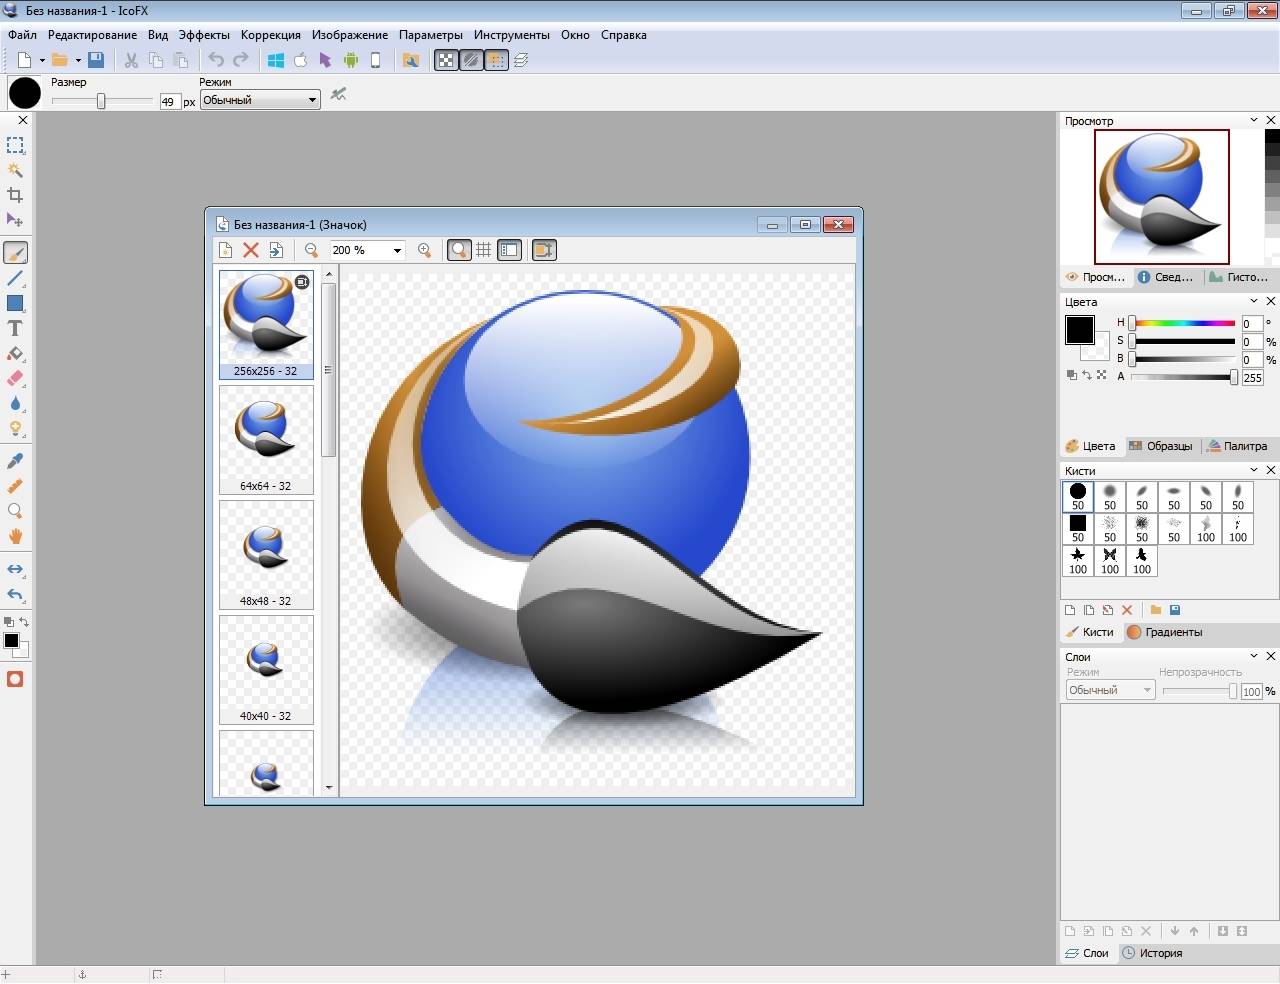1280x984 pixels.
Task: Select the paint bucket fill tool
Action: pos(15,354)
